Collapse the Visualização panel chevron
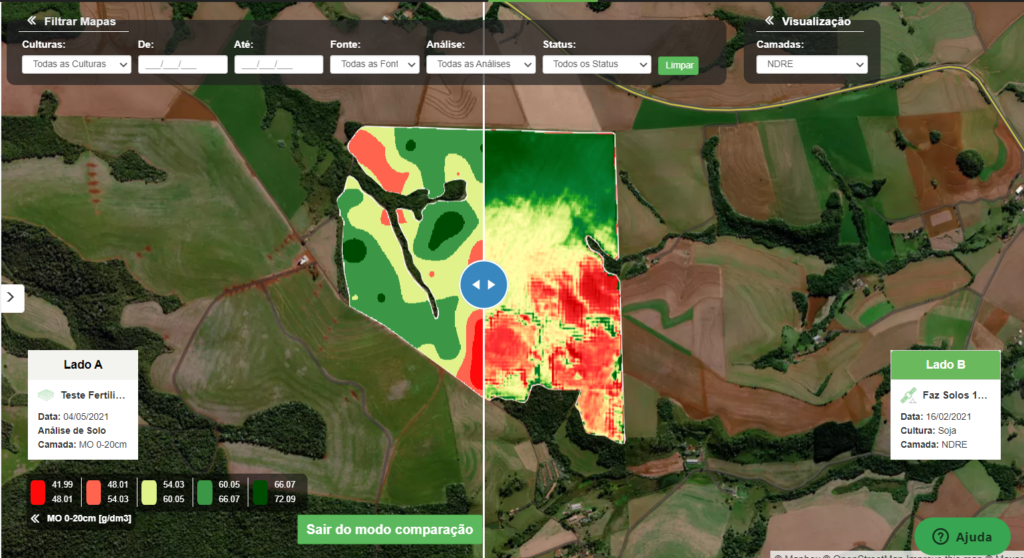 [x=769, y=21]
